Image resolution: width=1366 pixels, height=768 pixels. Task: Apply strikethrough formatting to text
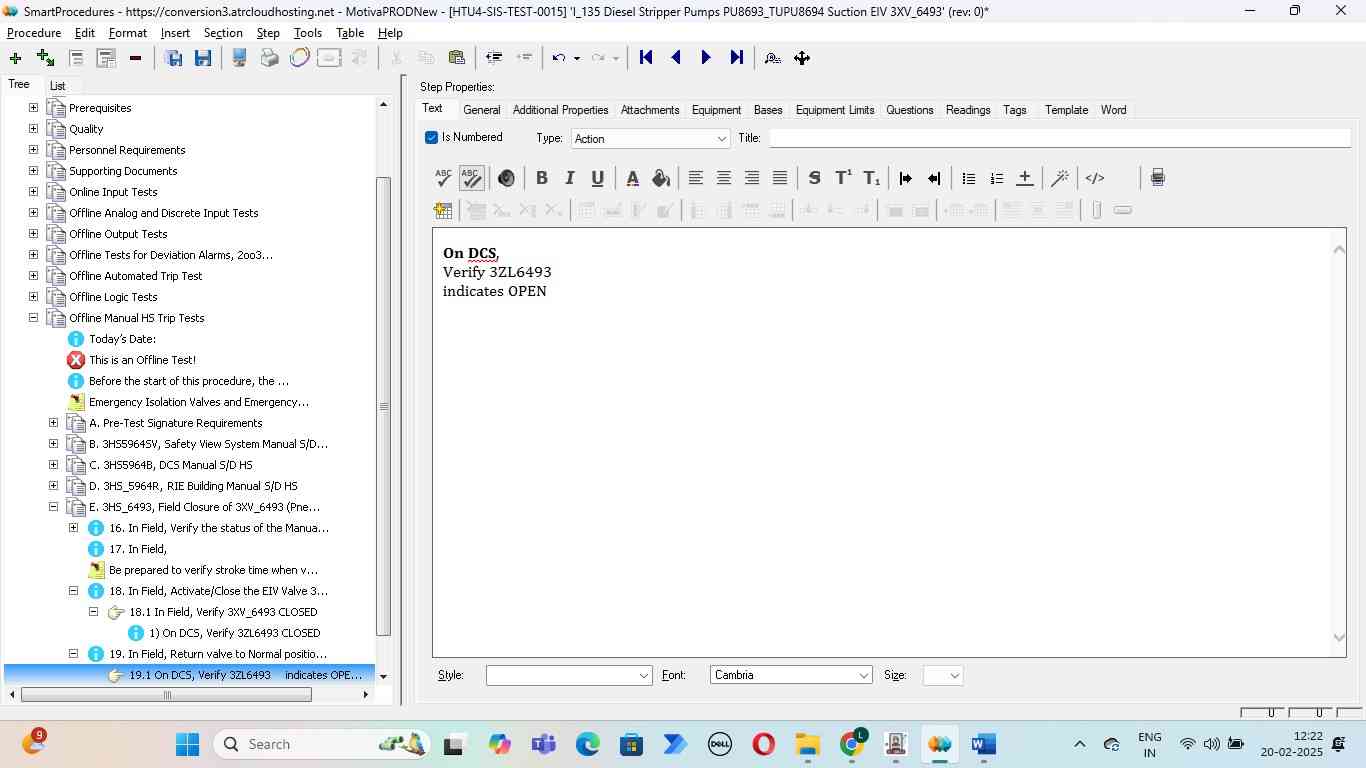coord(814,178)
